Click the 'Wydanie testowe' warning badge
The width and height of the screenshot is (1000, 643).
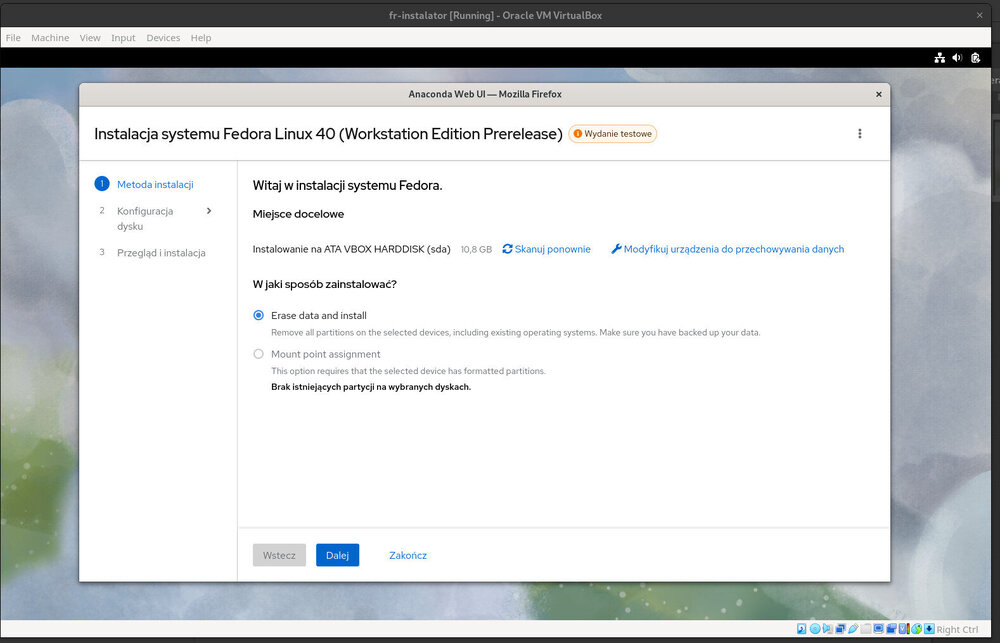point(612,134)
